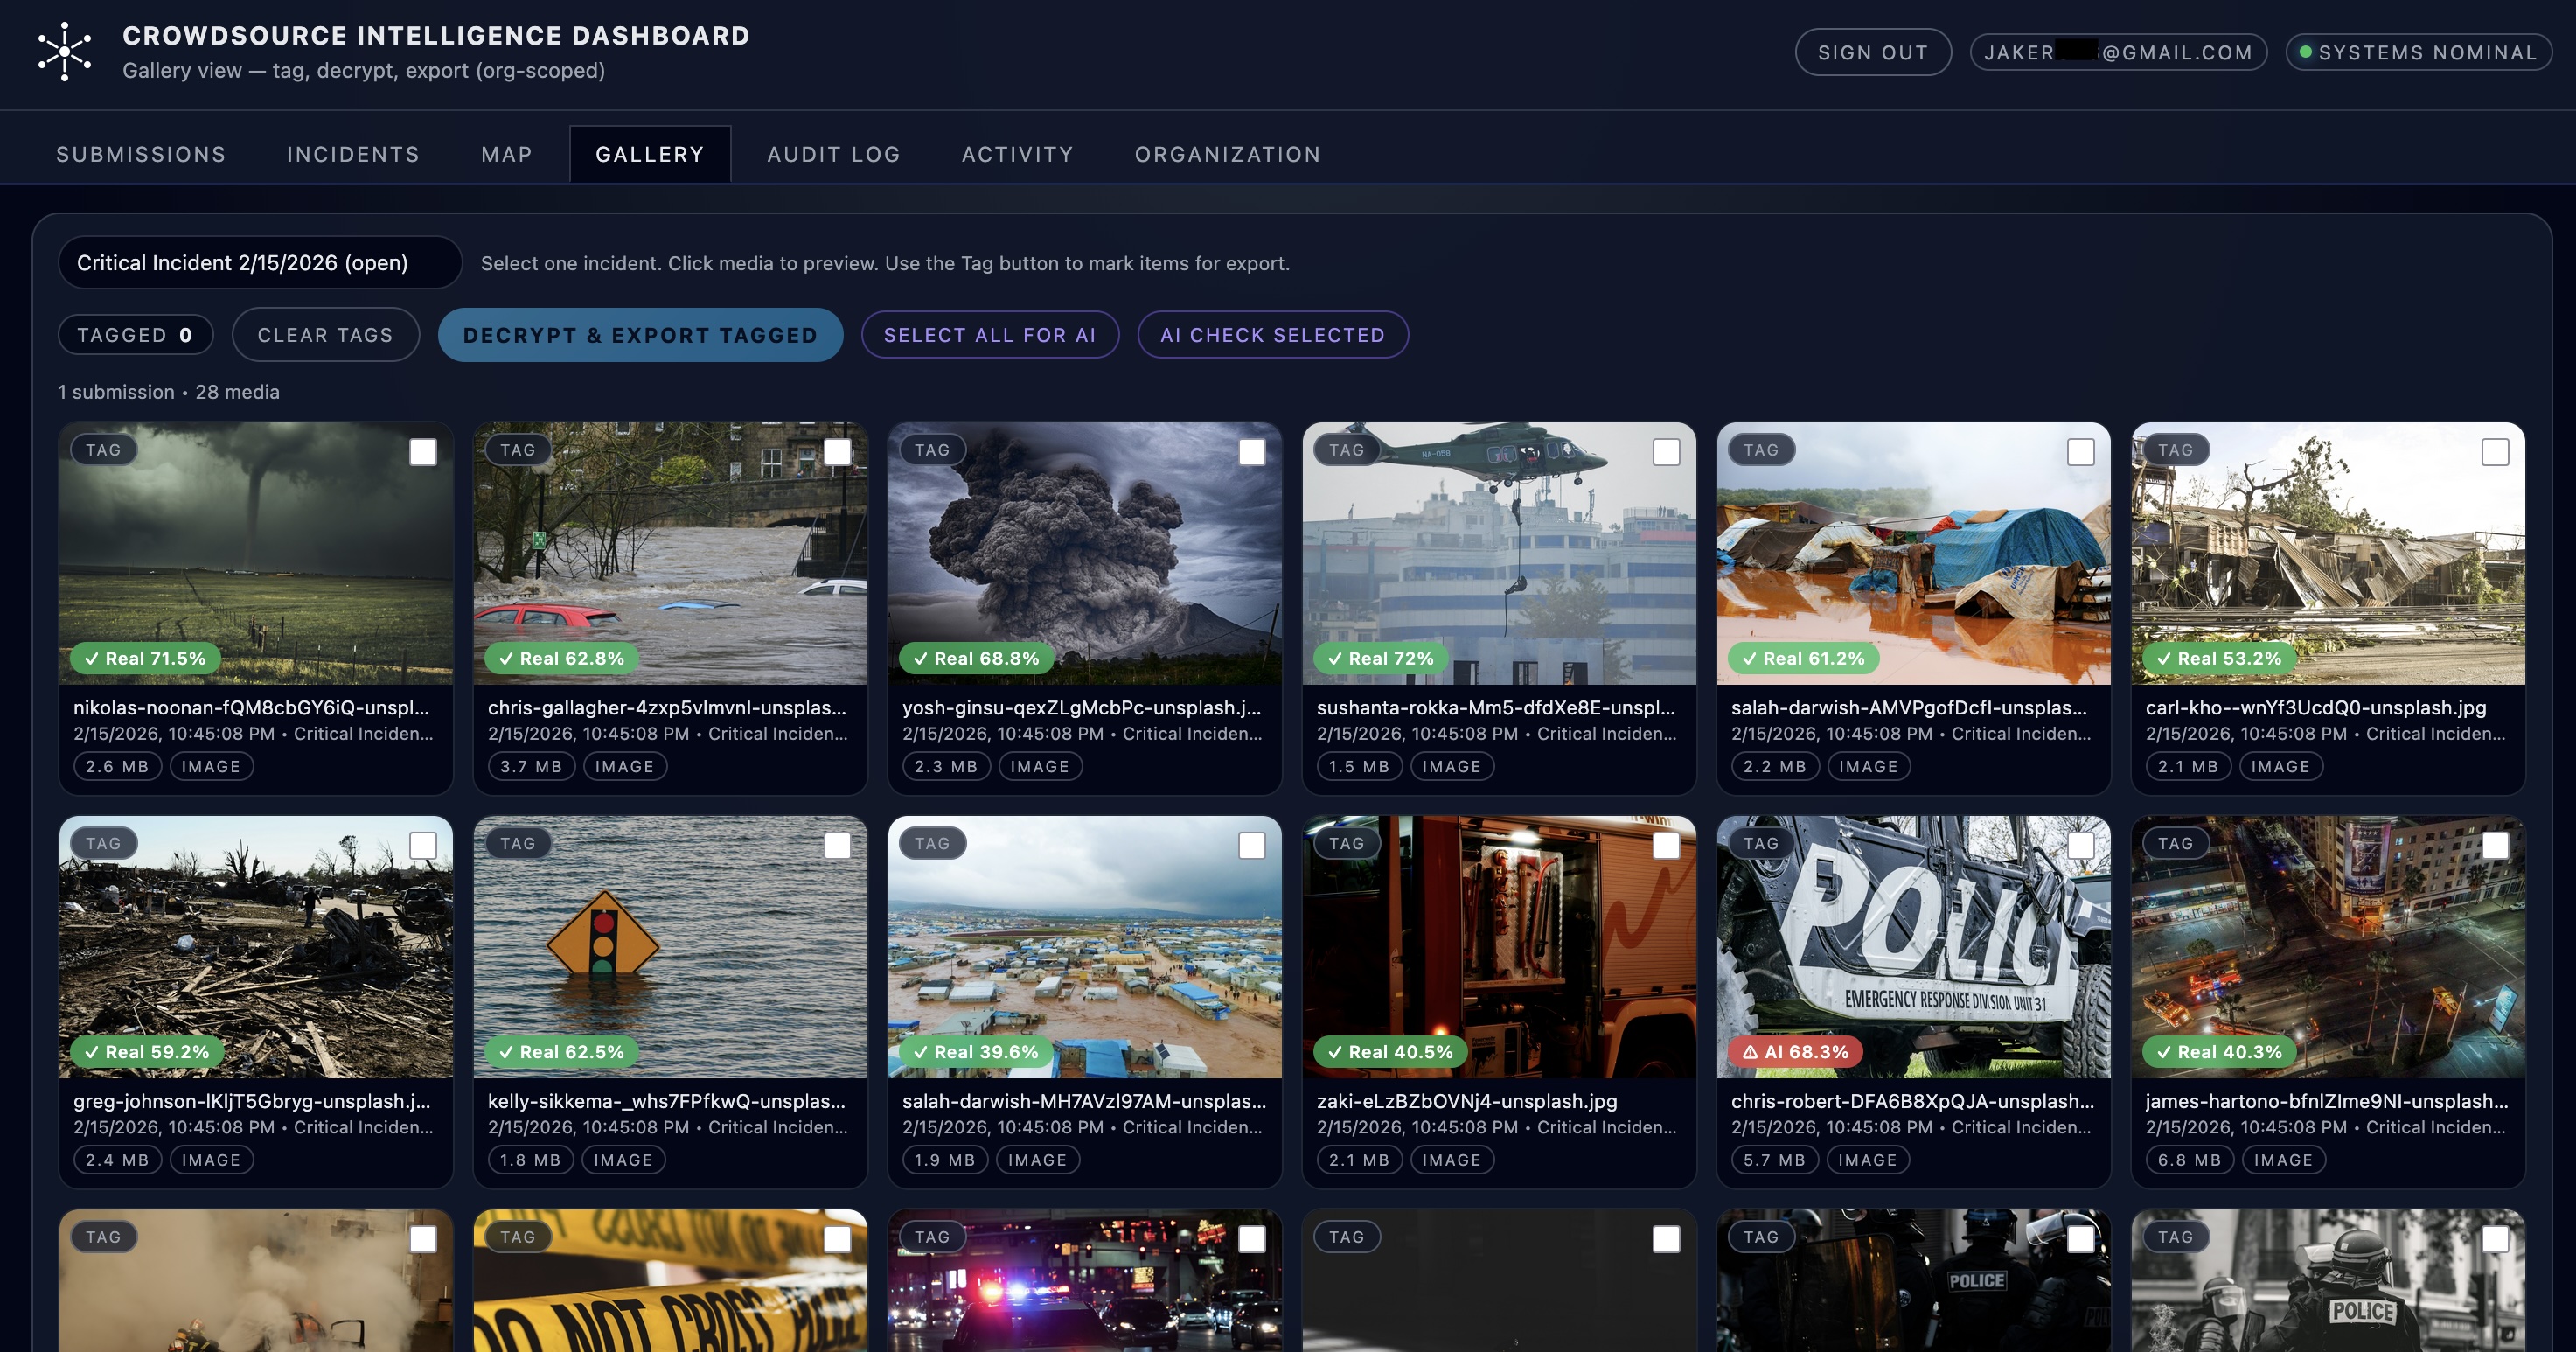Click CLEAR TAGS to remove all tags

(325, 335)
